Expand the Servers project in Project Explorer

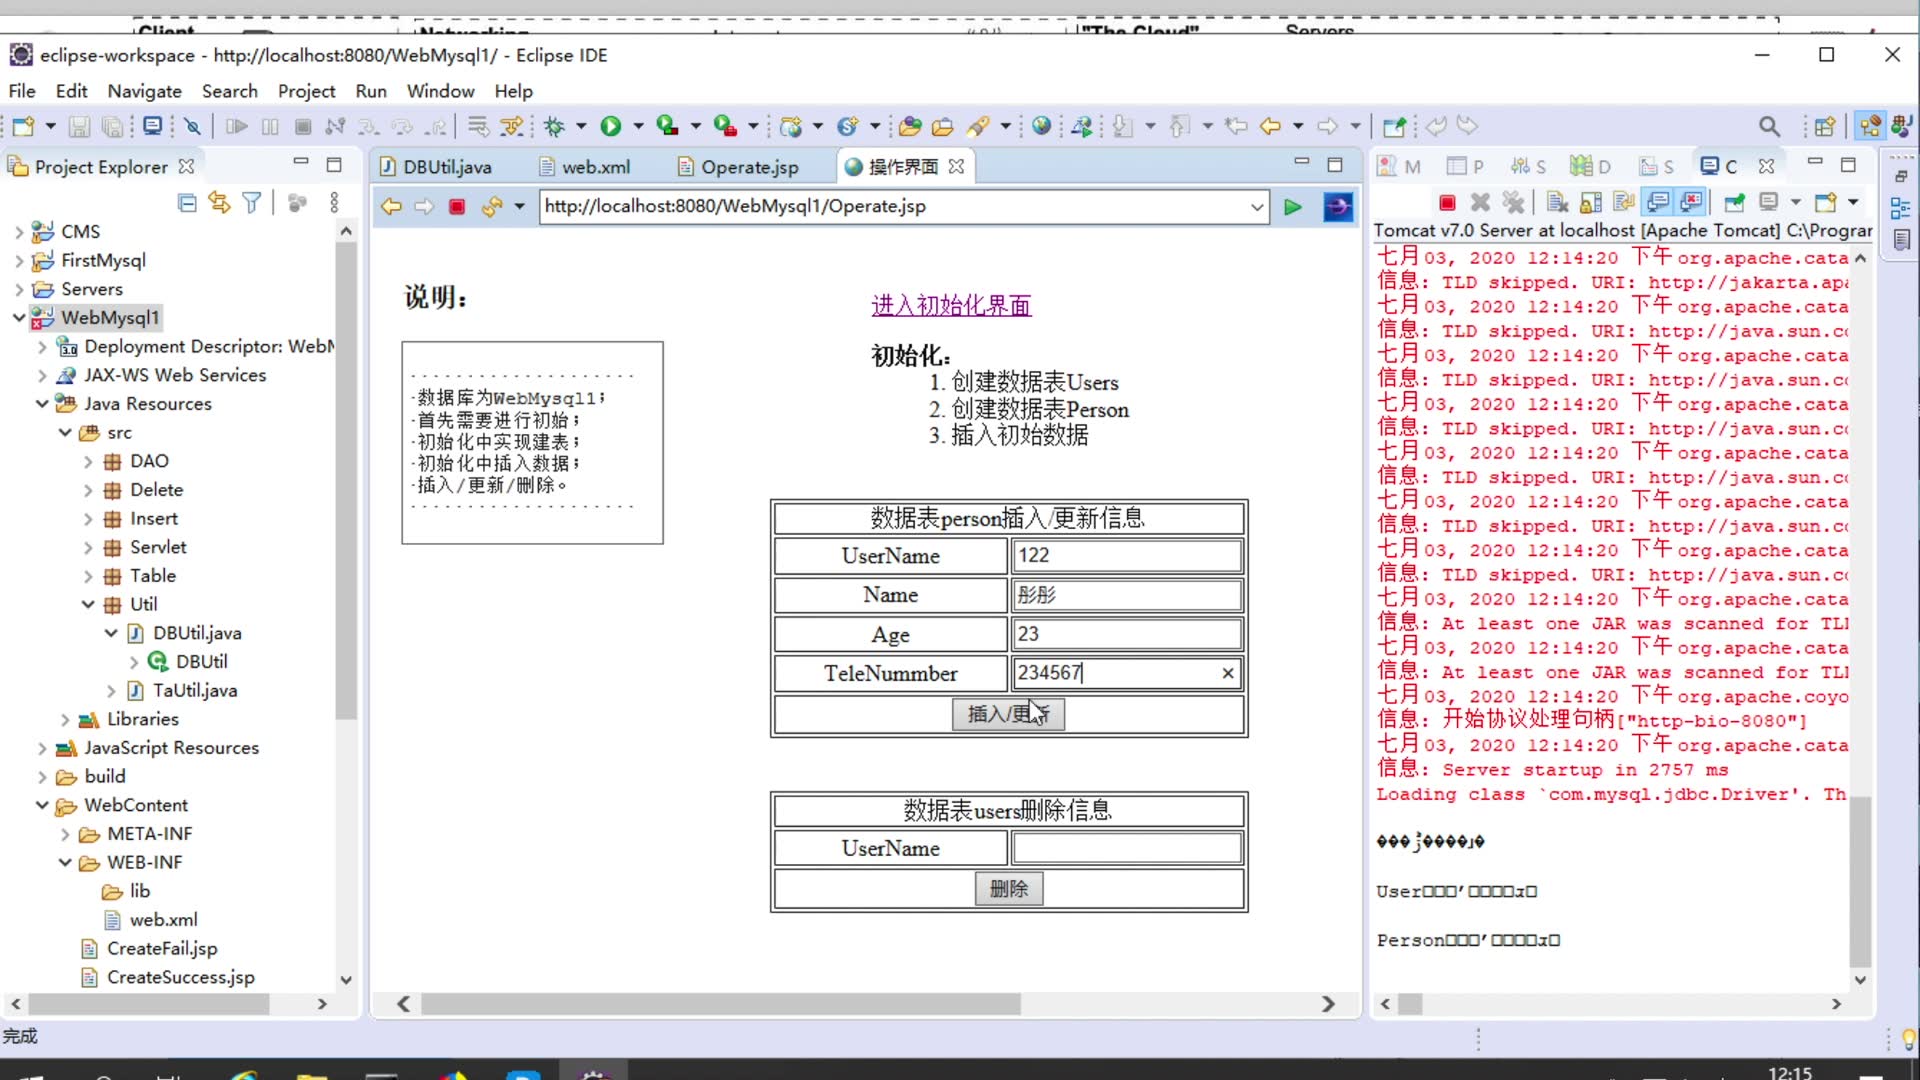point(20,288)
